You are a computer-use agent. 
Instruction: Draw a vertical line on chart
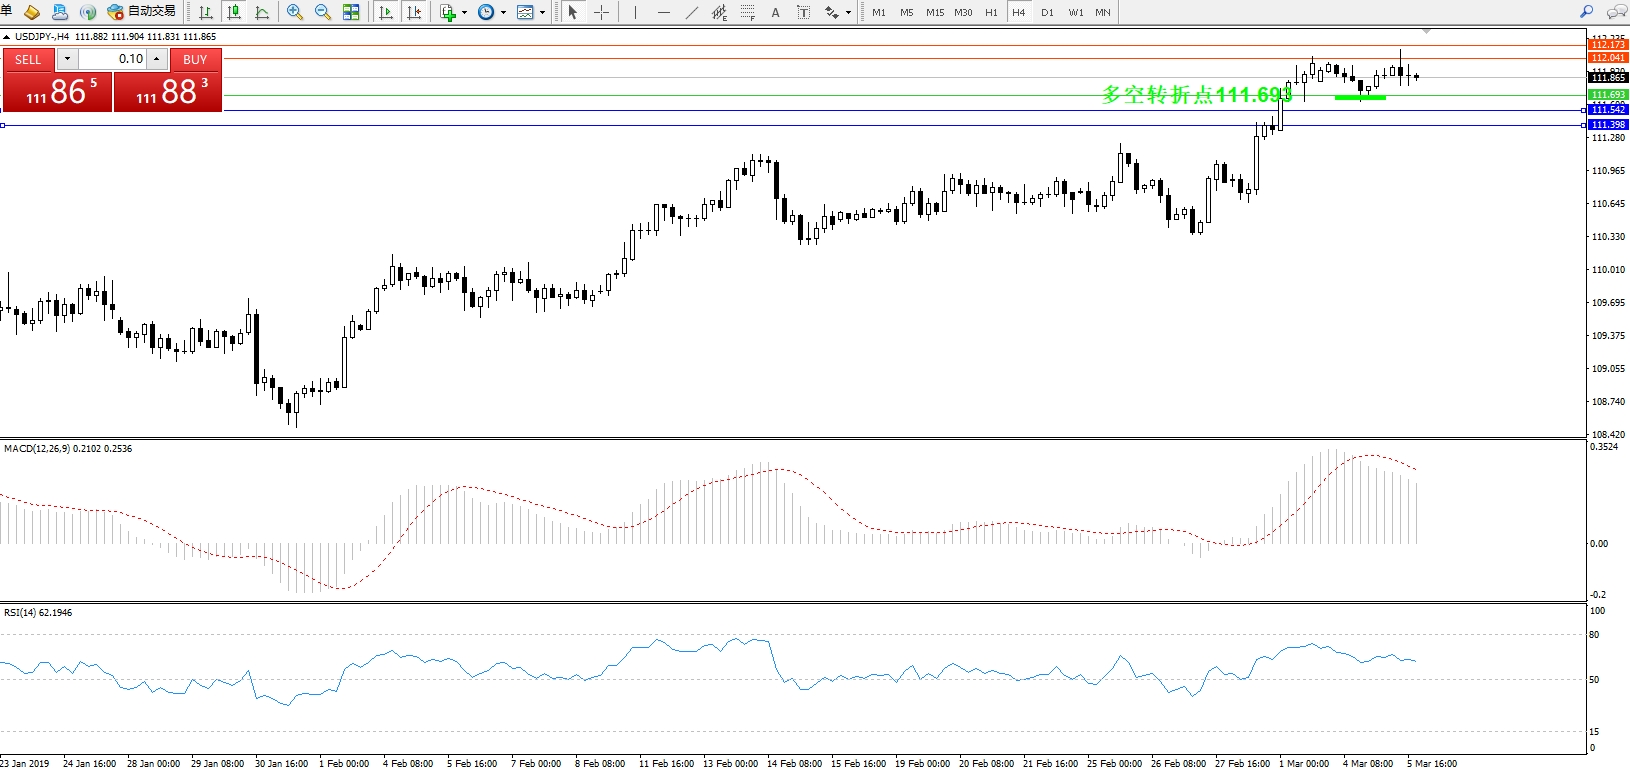(635, 12)
